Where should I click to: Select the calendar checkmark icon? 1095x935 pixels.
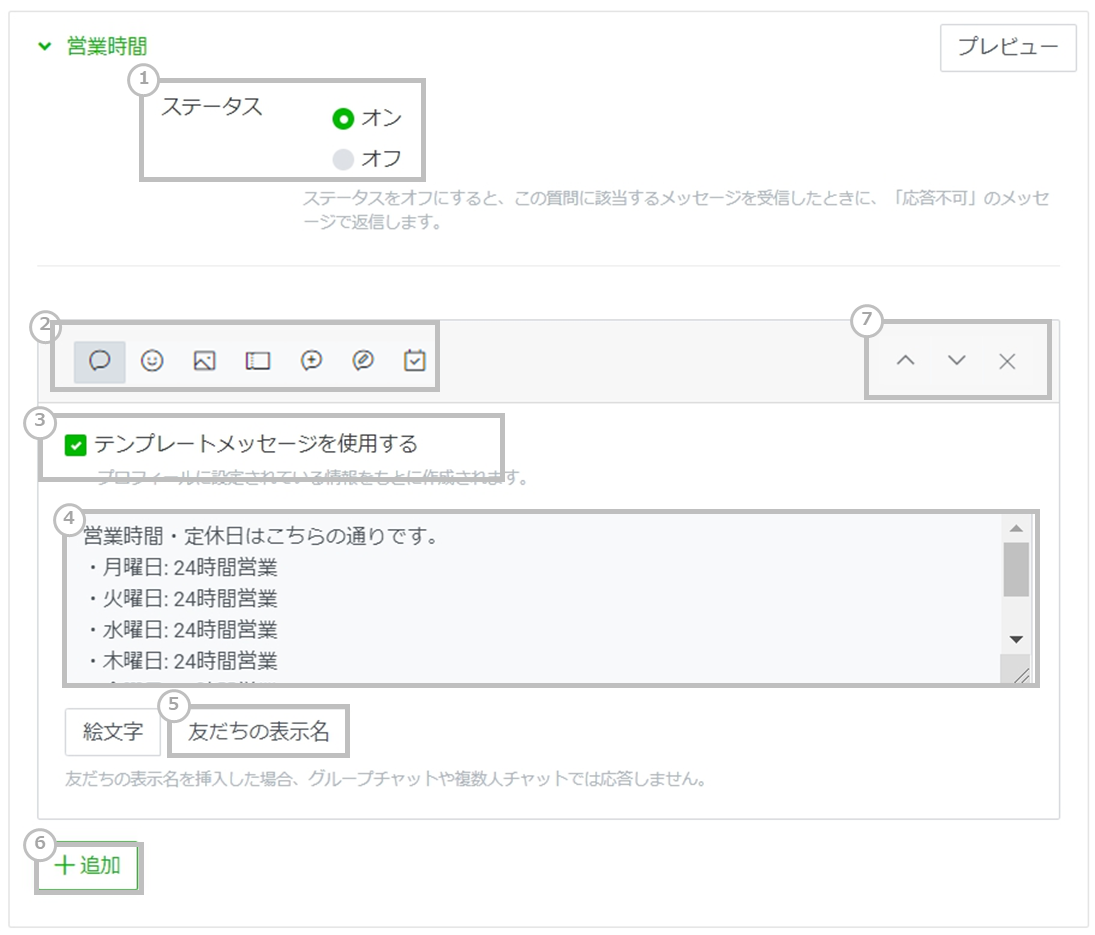pyautogui.click(x=415, y=361)
